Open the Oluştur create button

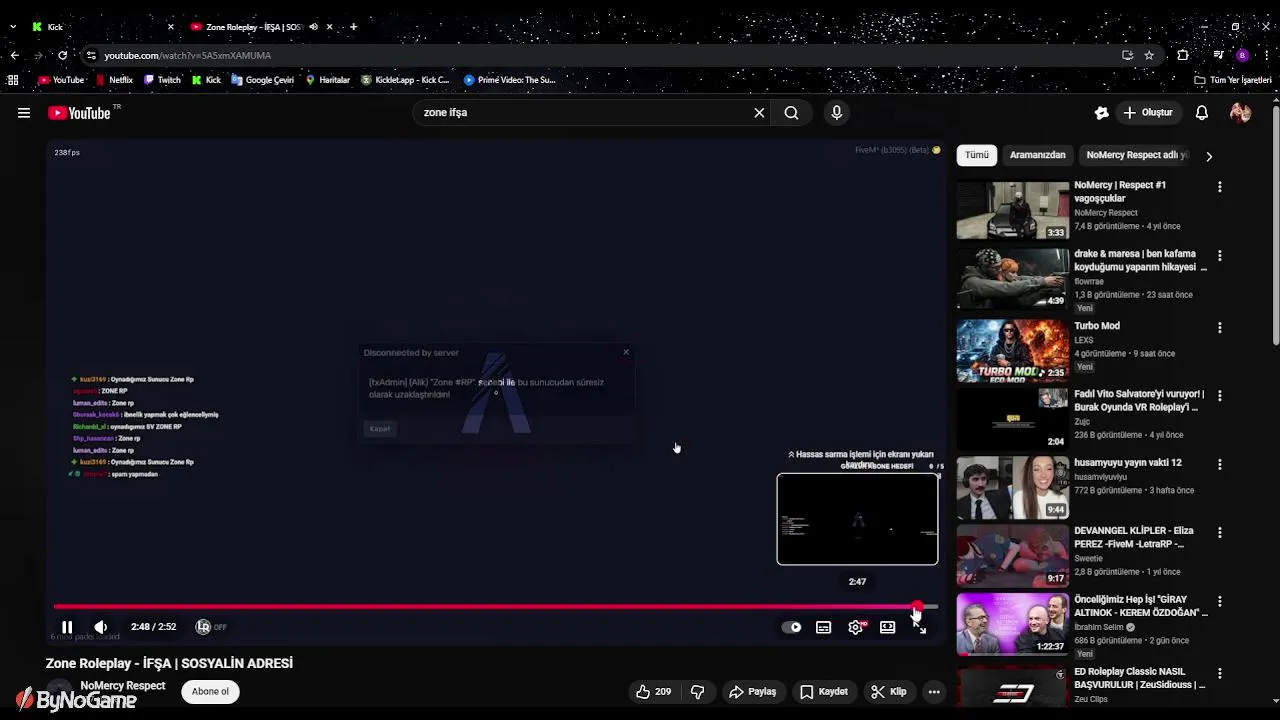point(1148,113)
